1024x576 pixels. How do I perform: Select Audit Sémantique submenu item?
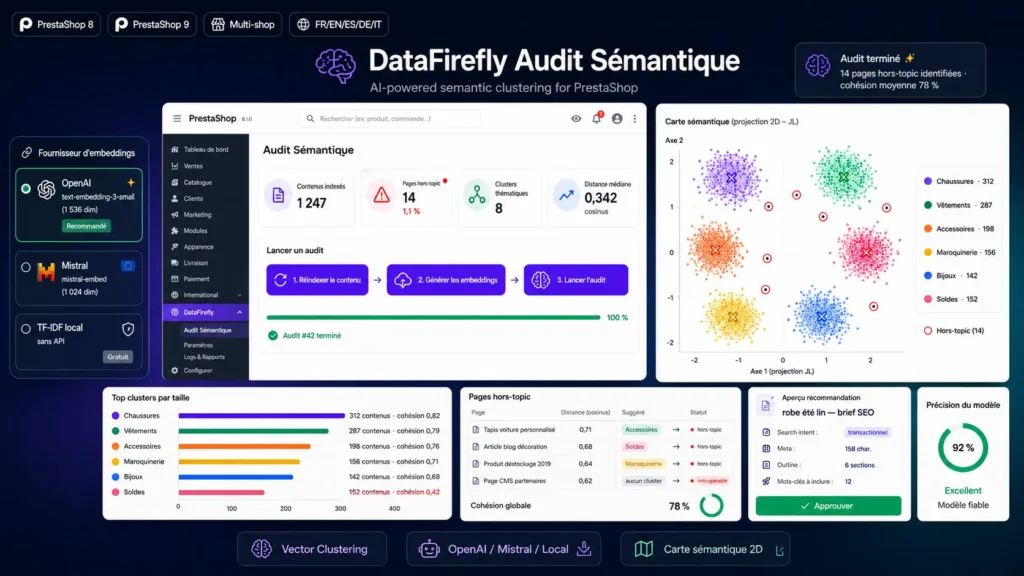coord(207,330)
